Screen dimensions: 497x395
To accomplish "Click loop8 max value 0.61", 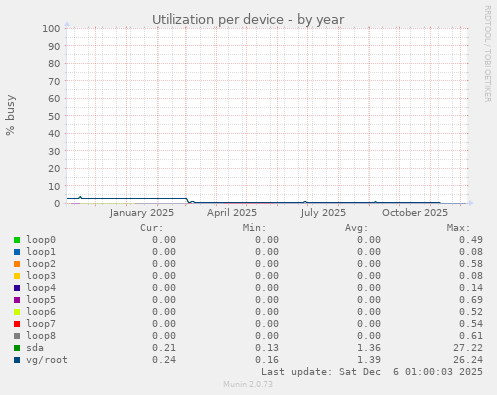I will 471,336.
